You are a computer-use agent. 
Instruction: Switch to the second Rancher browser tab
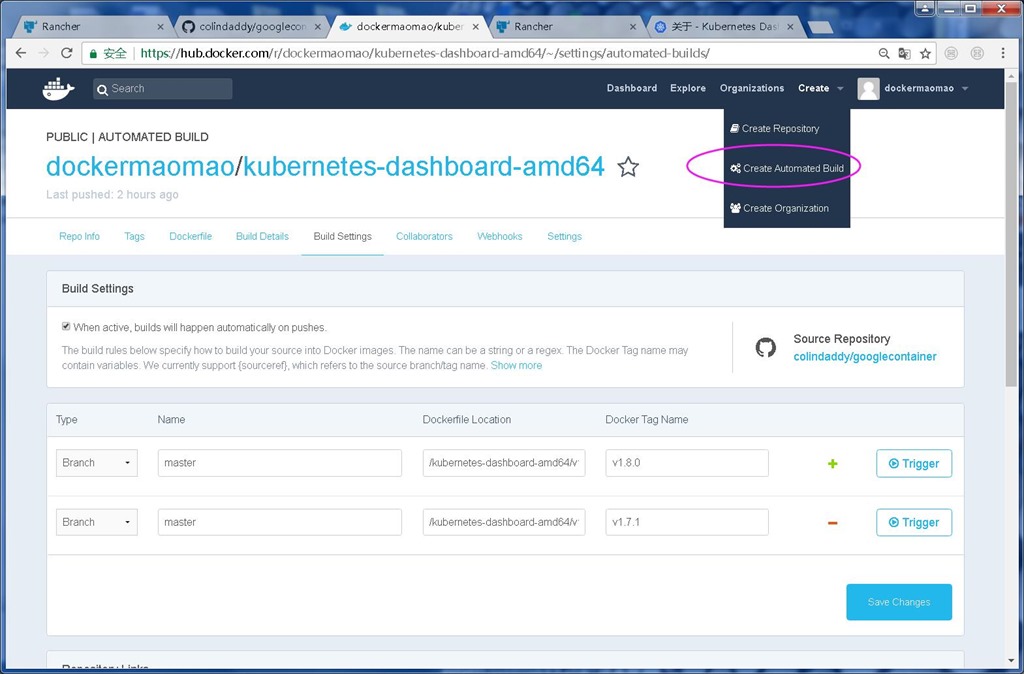pos(566,27)
